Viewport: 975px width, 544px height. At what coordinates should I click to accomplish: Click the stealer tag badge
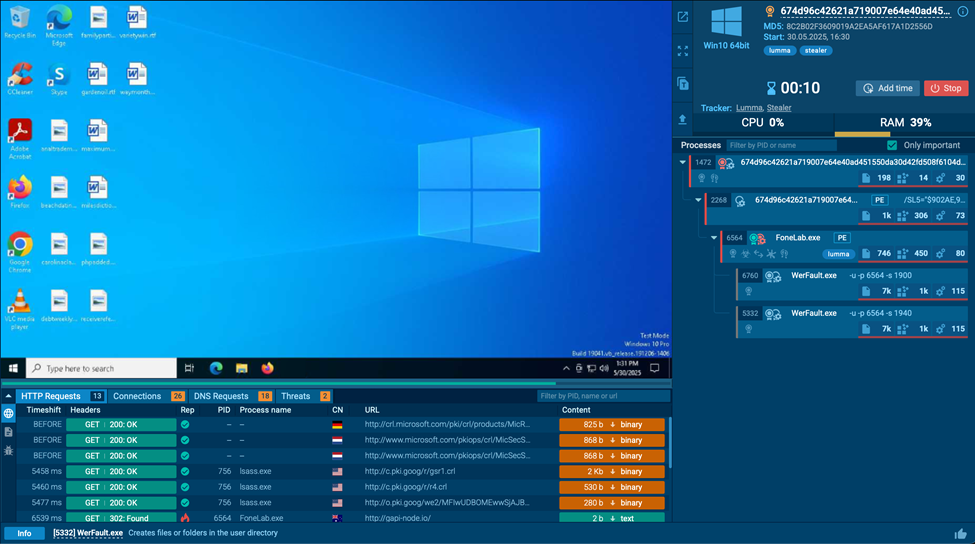(x=816, y=50)
